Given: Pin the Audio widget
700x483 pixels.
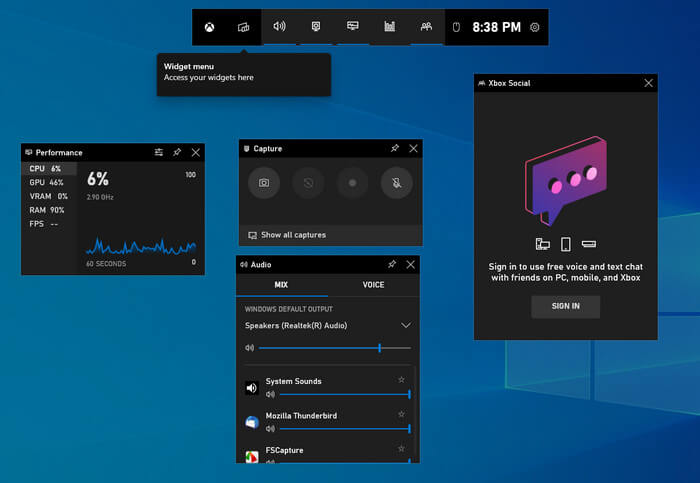Looking at the screenshot, I should 392,264.
